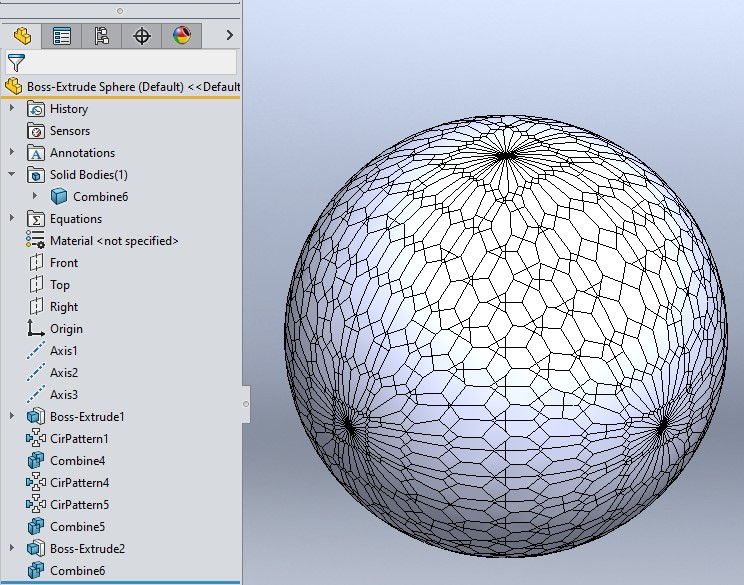Select the 'Origin' label

click(66, 329)
